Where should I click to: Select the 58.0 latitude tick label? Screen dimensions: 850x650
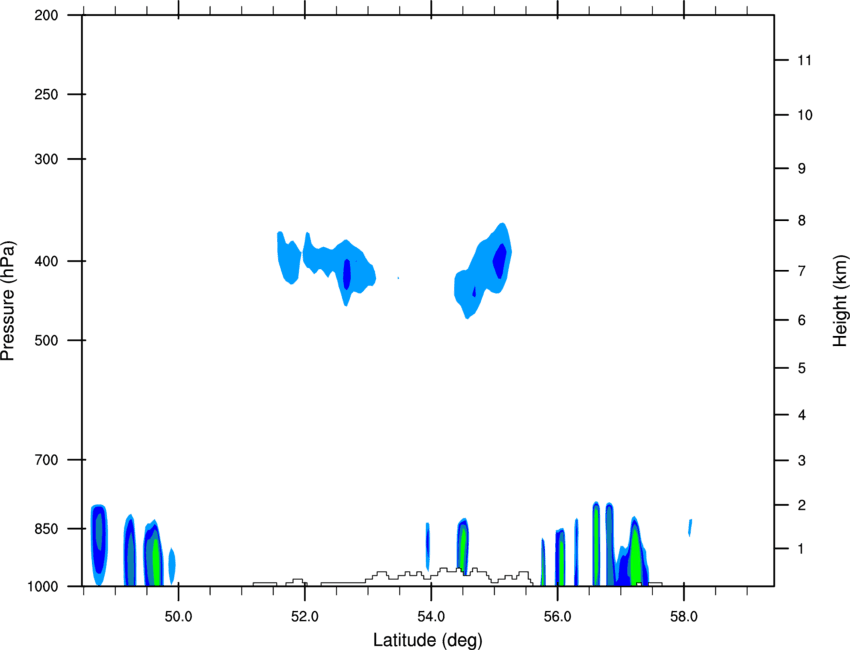pyautogui.click(x=684, y=617)
